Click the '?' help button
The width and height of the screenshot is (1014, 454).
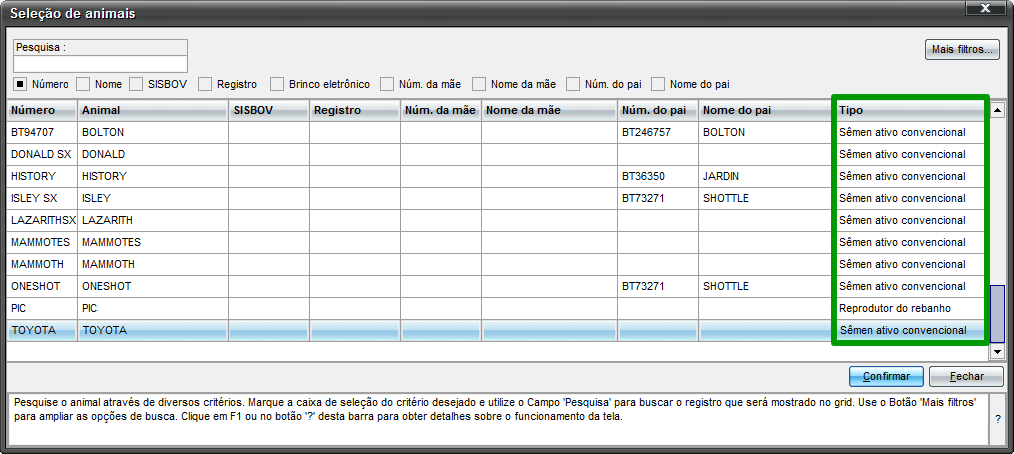tap(1000, 418)
